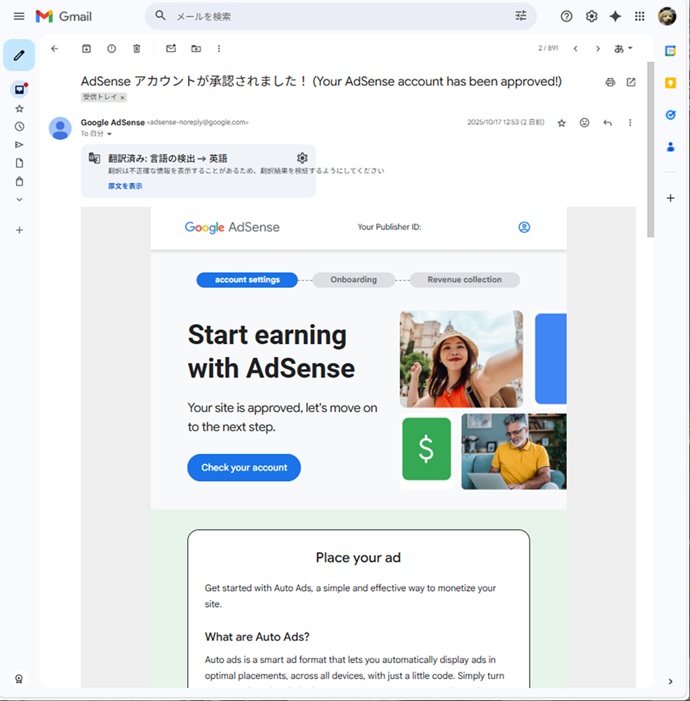Remove the 受信トレイ label from the email
The height and width of the screenshot is (701, 690).
click(x=123, y=98)
